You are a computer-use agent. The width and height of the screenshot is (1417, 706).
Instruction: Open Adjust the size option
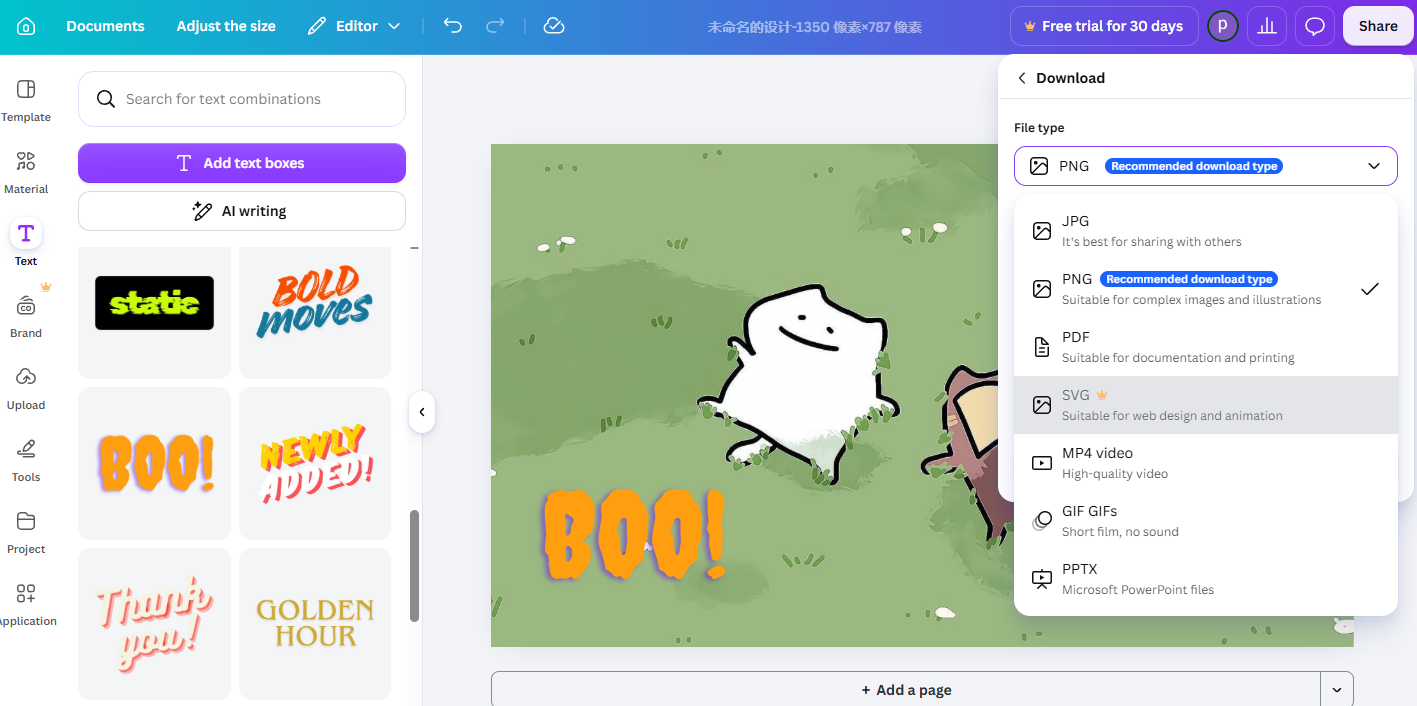[x=226, y=26]
